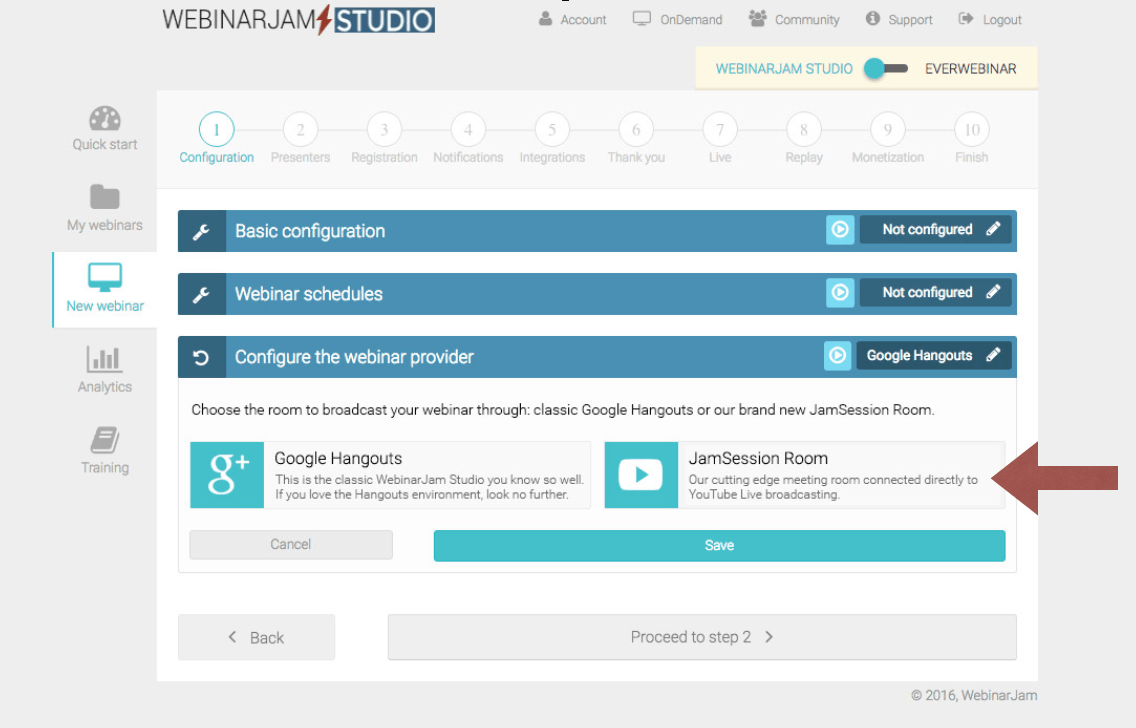Play the webinar provider help video
The image size is (1136, 728).
point(838,356)
